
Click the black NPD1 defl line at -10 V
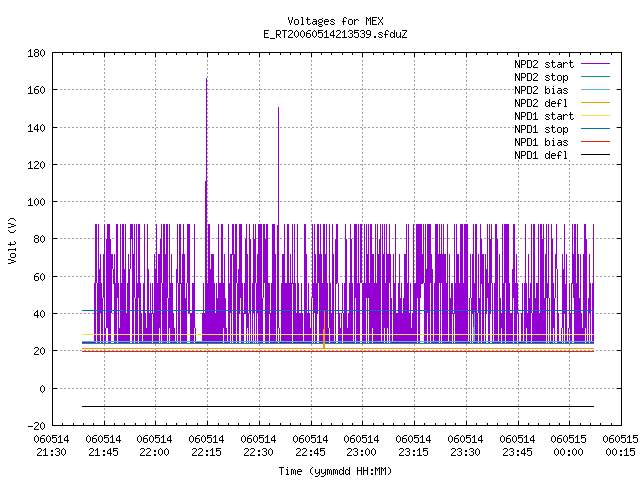tap(338, 407)
